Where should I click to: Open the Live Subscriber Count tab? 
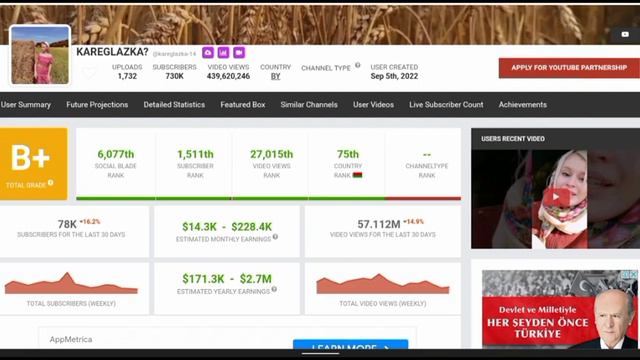pos(446,105)
